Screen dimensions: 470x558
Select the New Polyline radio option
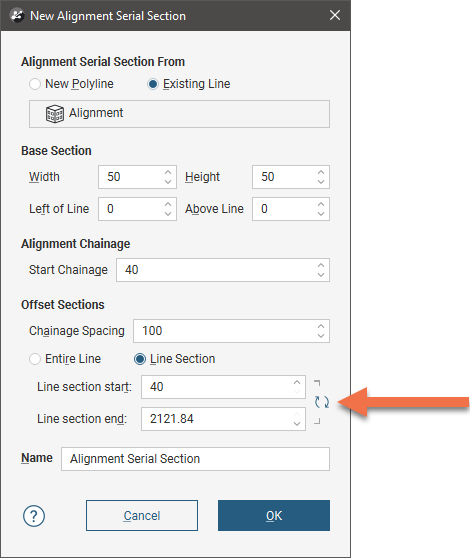35,84
